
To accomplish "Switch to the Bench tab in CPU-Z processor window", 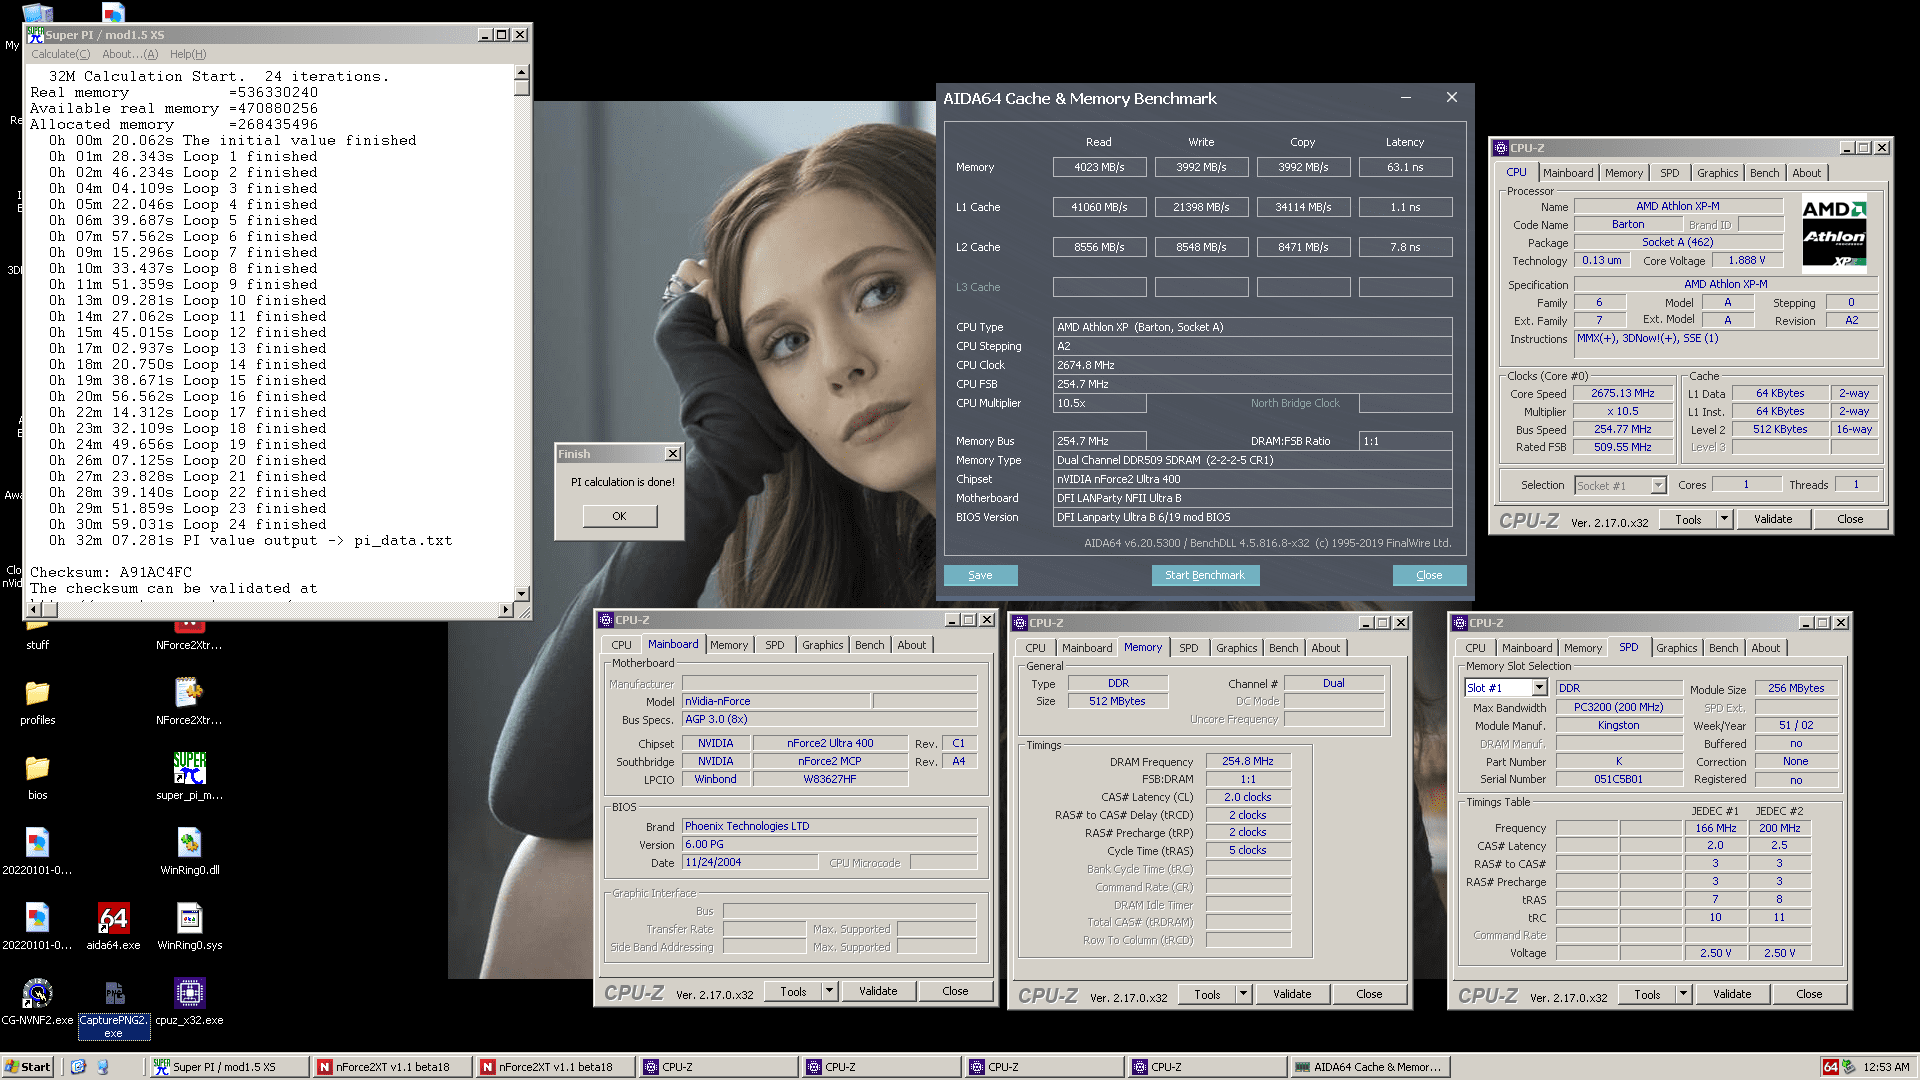I will pyautogui.click(x=1764, y=173).
